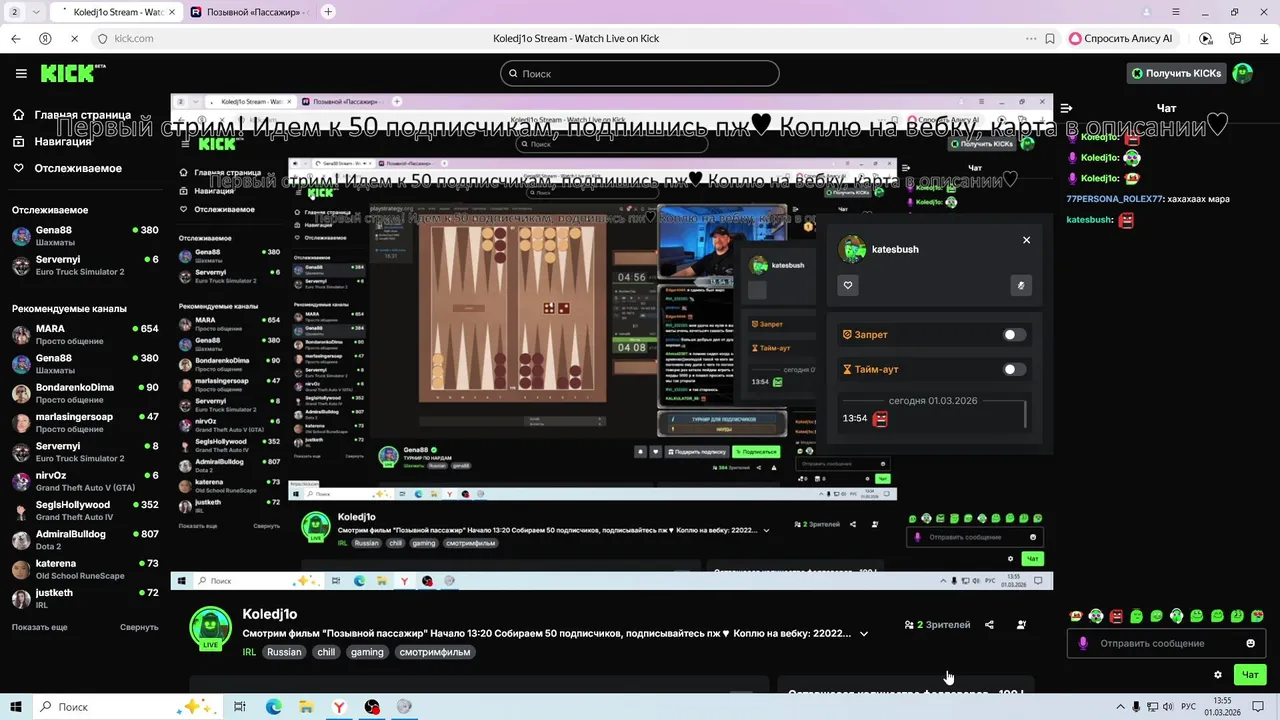Focus the Поиск search field

coord(640,73)
